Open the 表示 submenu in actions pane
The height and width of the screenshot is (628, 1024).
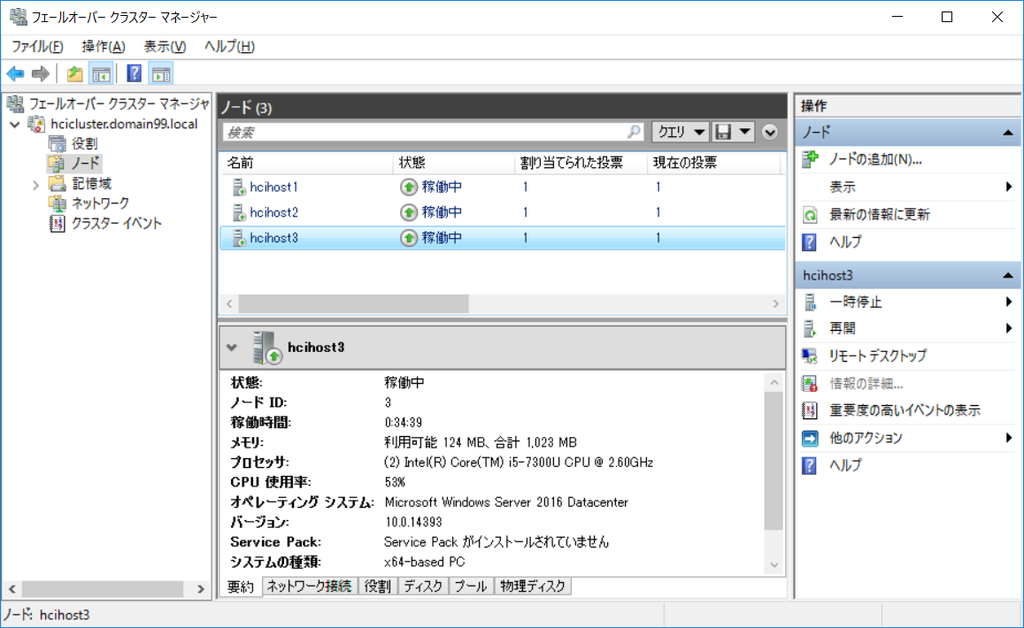click(x=908, y=187)
